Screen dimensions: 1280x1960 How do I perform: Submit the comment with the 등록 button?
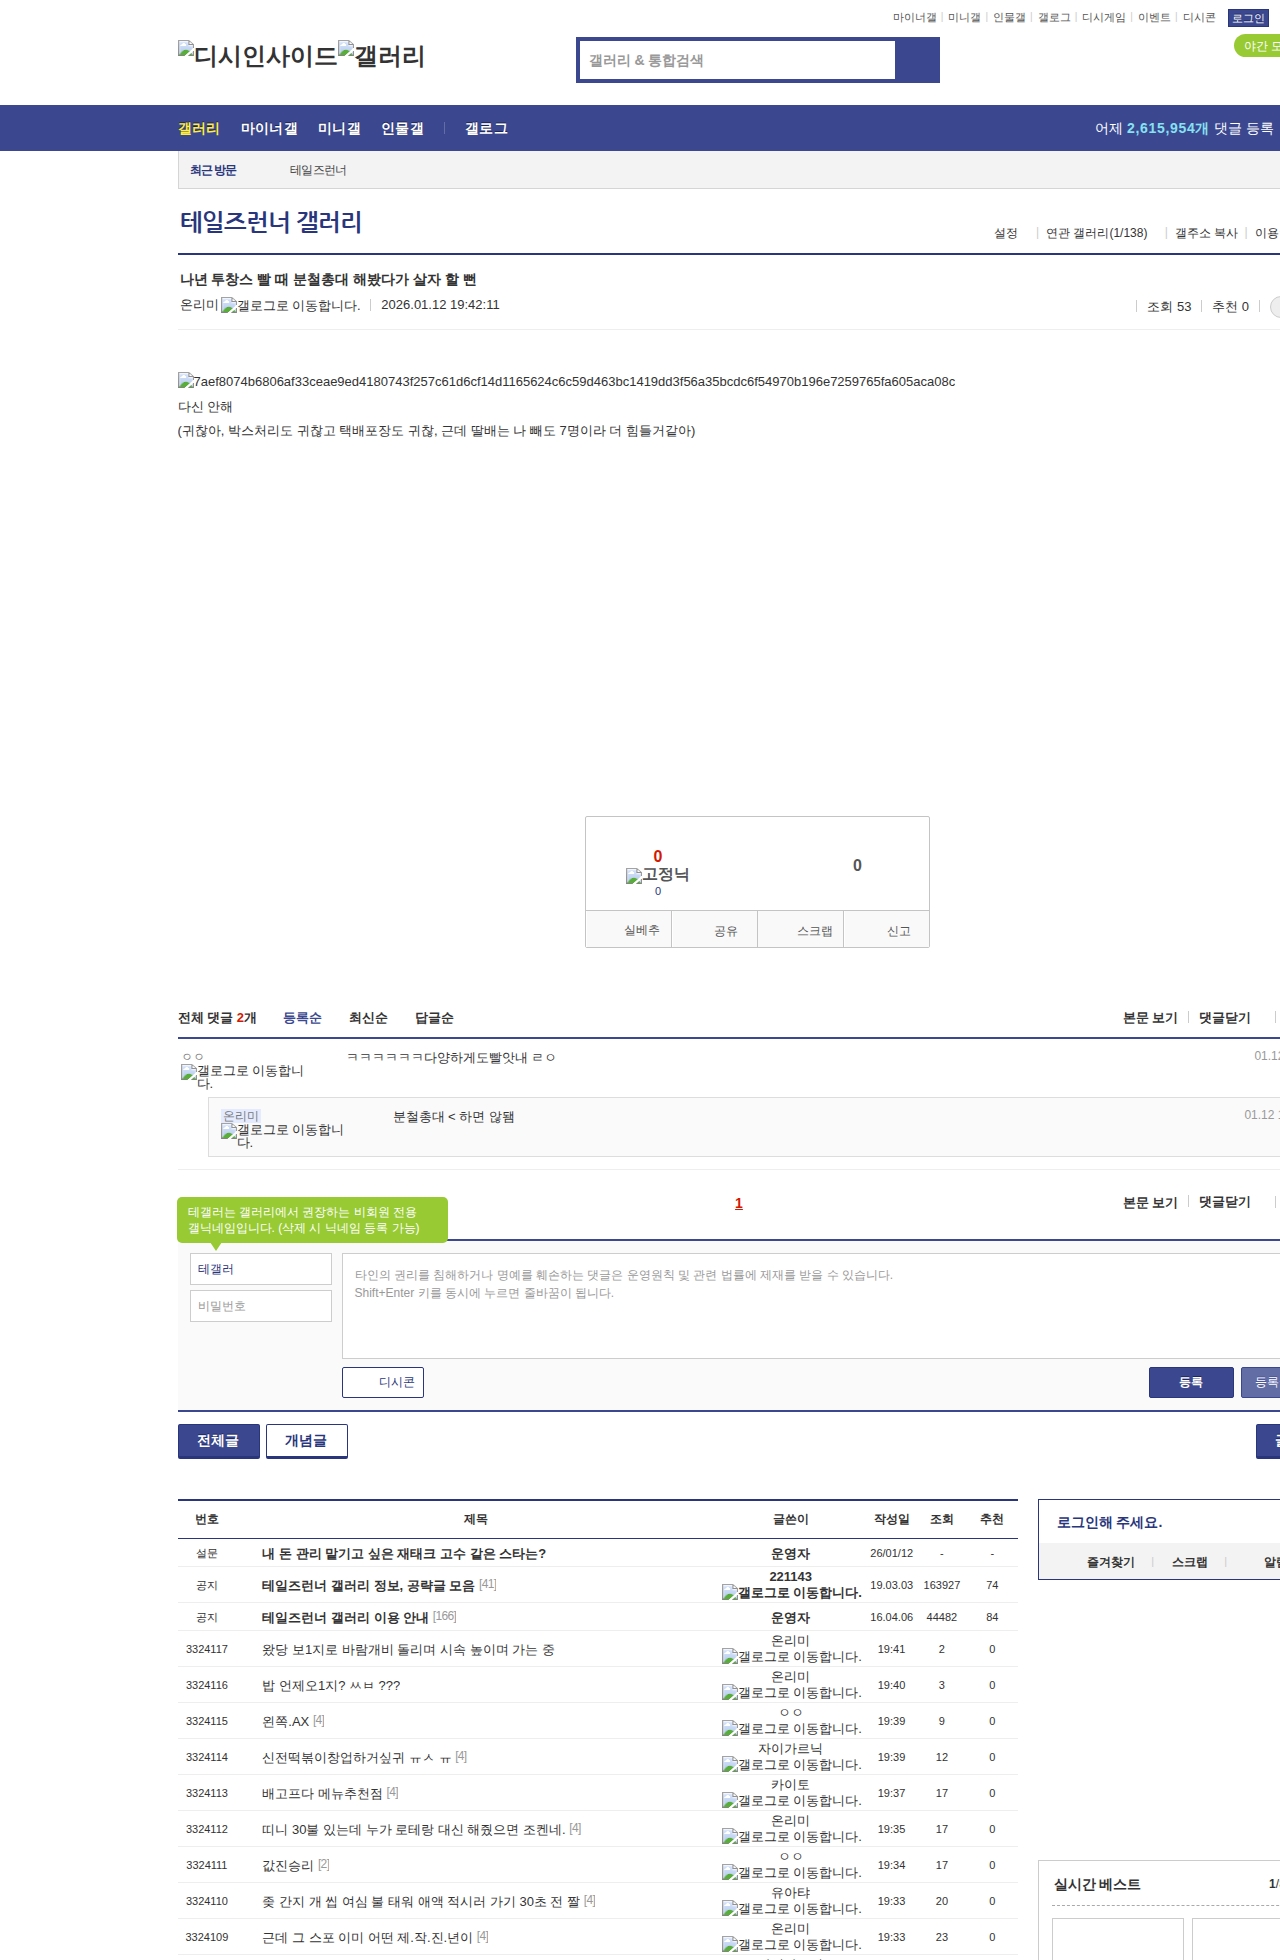coord(1191,1382)
